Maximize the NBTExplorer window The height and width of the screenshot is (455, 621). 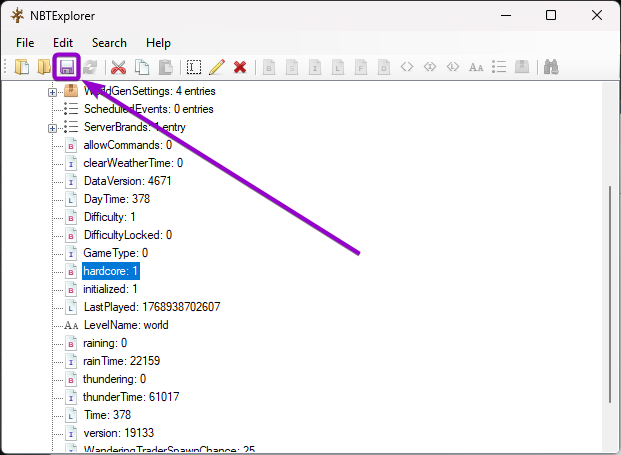pos(551,15)
